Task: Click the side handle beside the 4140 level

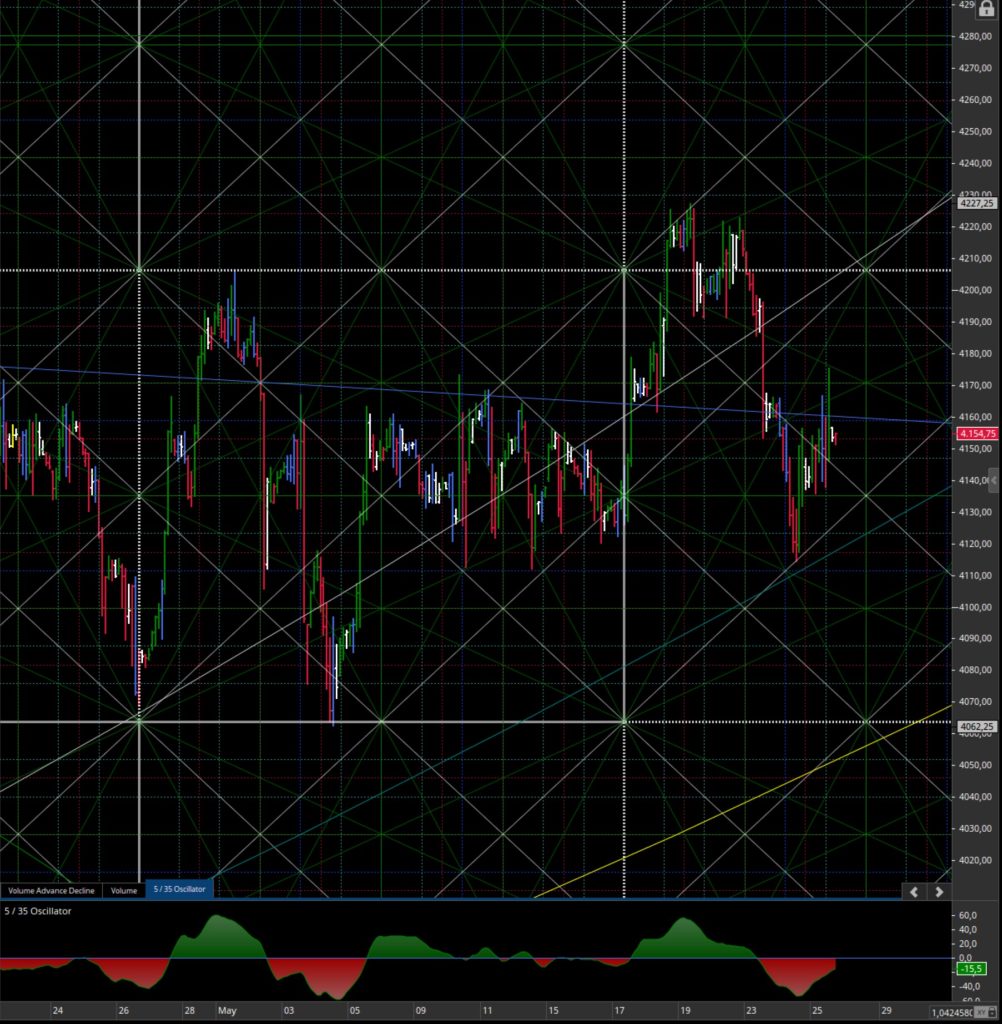Action: pos(995,480)
